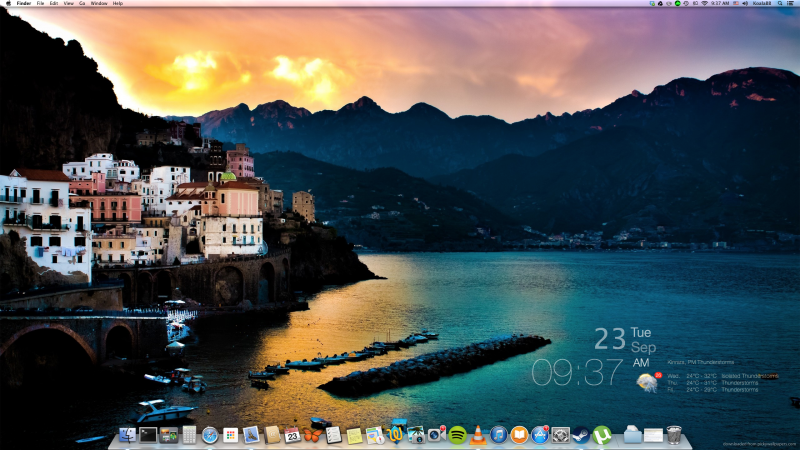Screen dimensions: 800x450
Task: Open the Window menu
Action: pyautogui.click(x=99, y=4)
